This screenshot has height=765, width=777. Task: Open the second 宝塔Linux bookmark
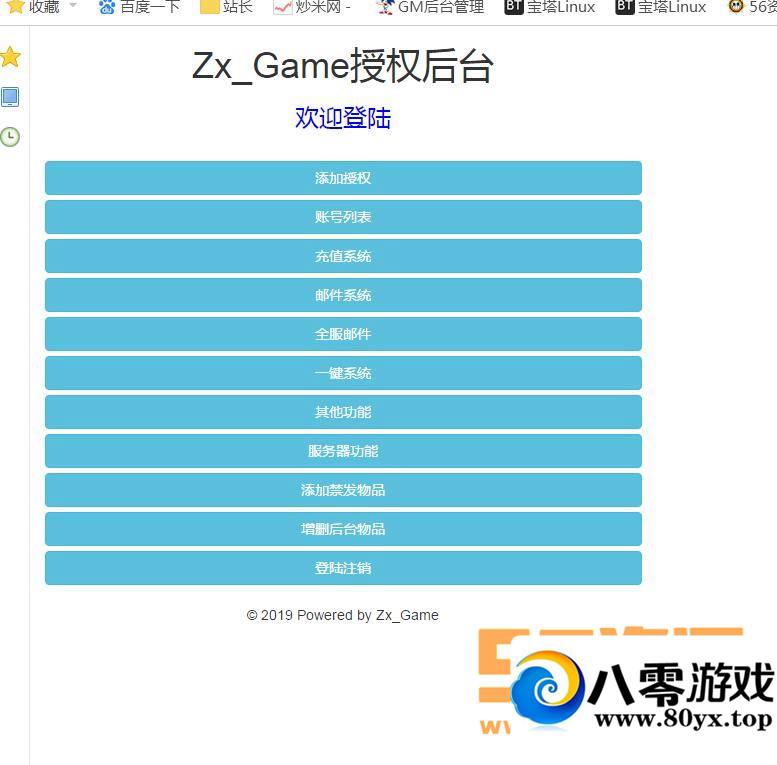(660, 7)
